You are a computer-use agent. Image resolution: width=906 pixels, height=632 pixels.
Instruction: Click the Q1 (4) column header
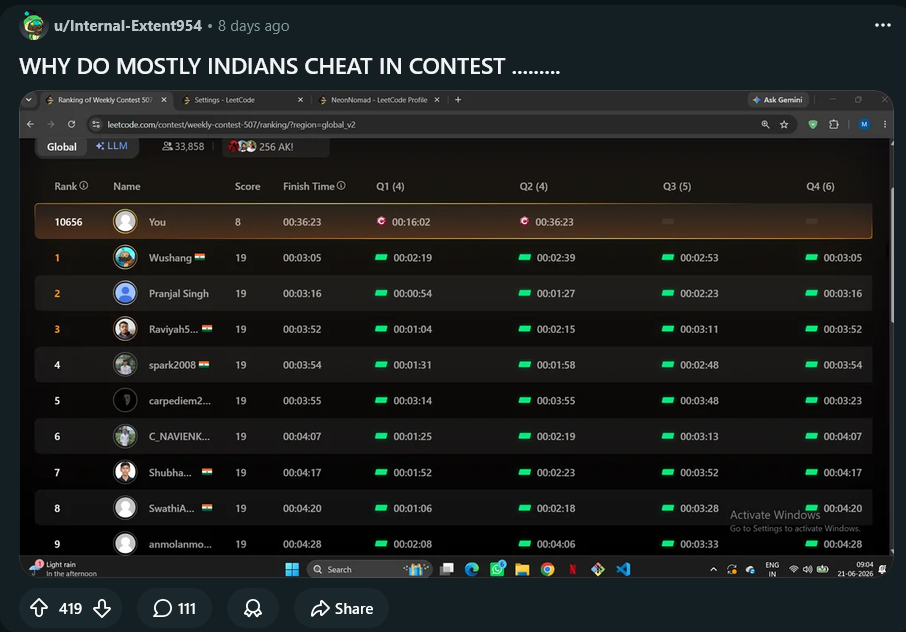pos(390,187)
